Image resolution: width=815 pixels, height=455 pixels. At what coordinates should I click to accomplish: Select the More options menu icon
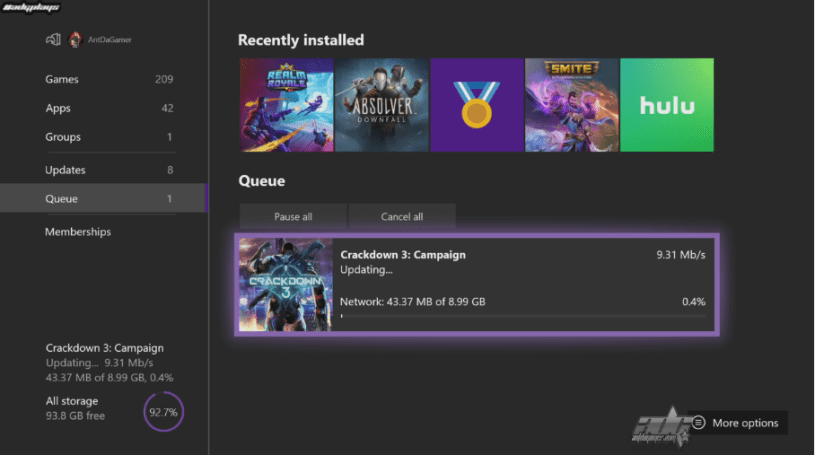point(699,423)
